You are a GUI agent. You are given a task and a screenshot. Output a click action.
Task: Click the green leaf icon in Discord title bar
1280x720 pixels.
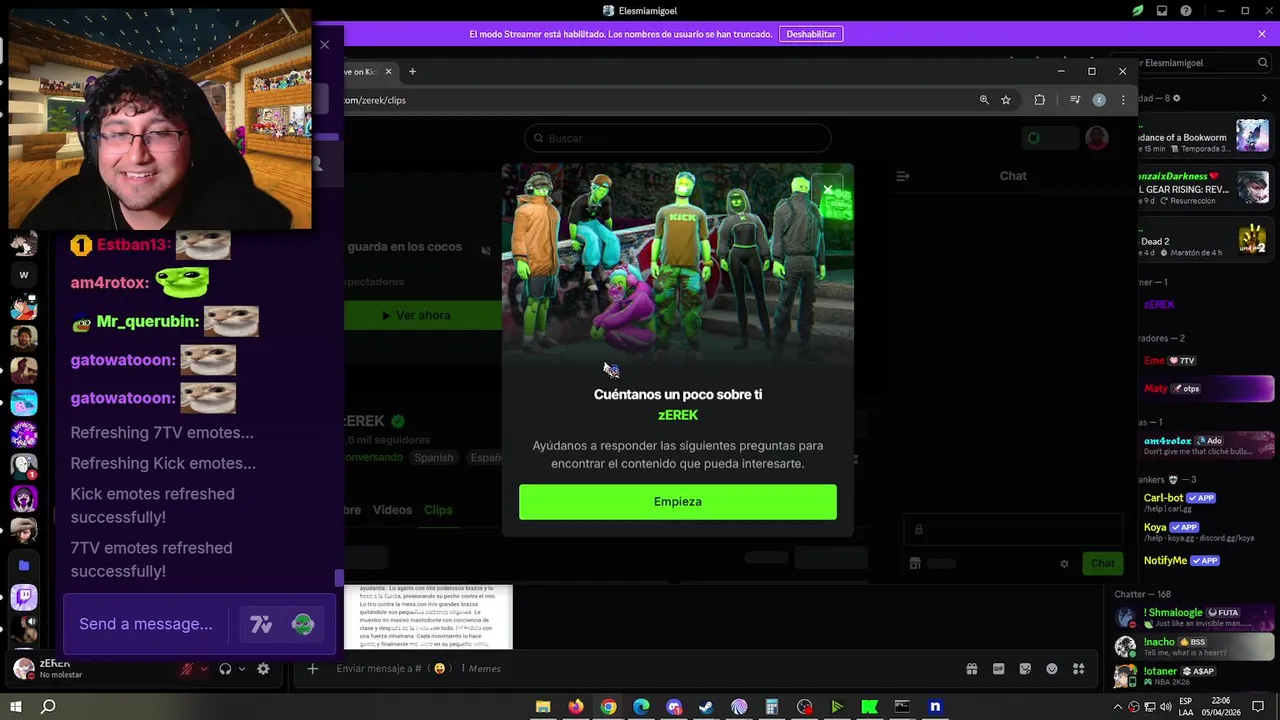pyautogui.click(x=1138, y=11)
